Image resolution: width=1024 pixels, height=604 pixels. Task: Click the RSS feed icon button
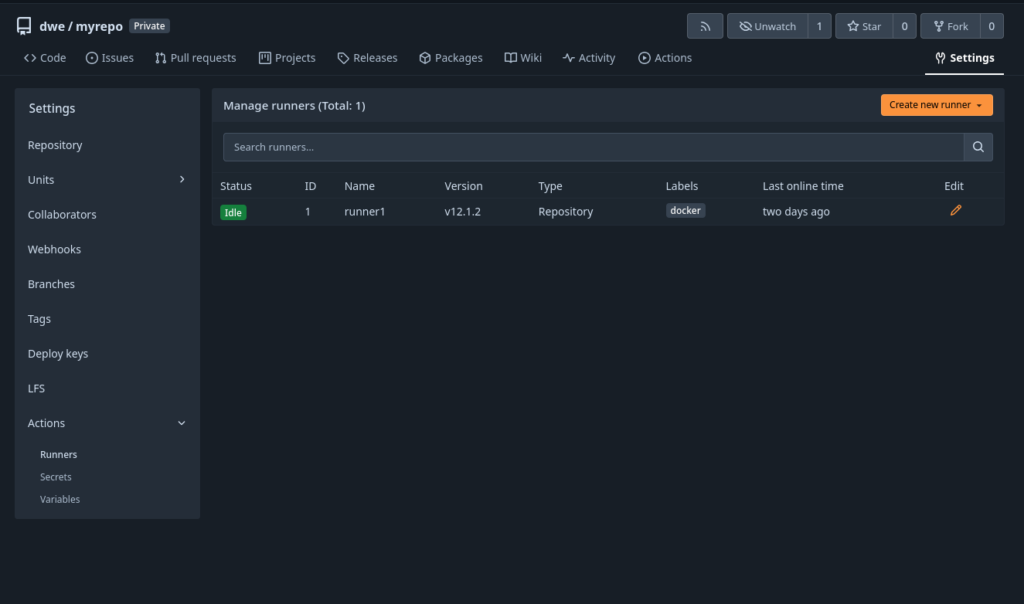[x=704, y=26]
